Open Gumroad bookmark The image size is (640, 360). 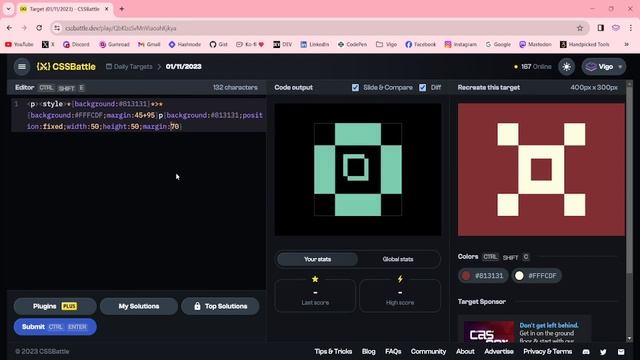[114, 44]
